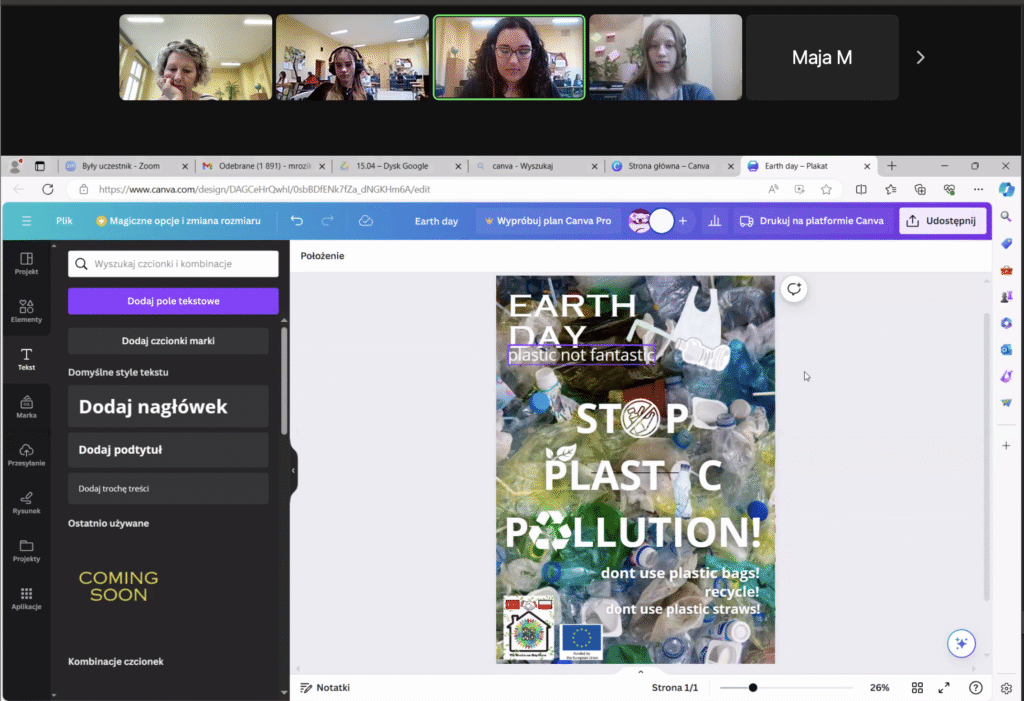
Task: Expand the page thumbnails chevron at bottom
Action: coord(640,672)
